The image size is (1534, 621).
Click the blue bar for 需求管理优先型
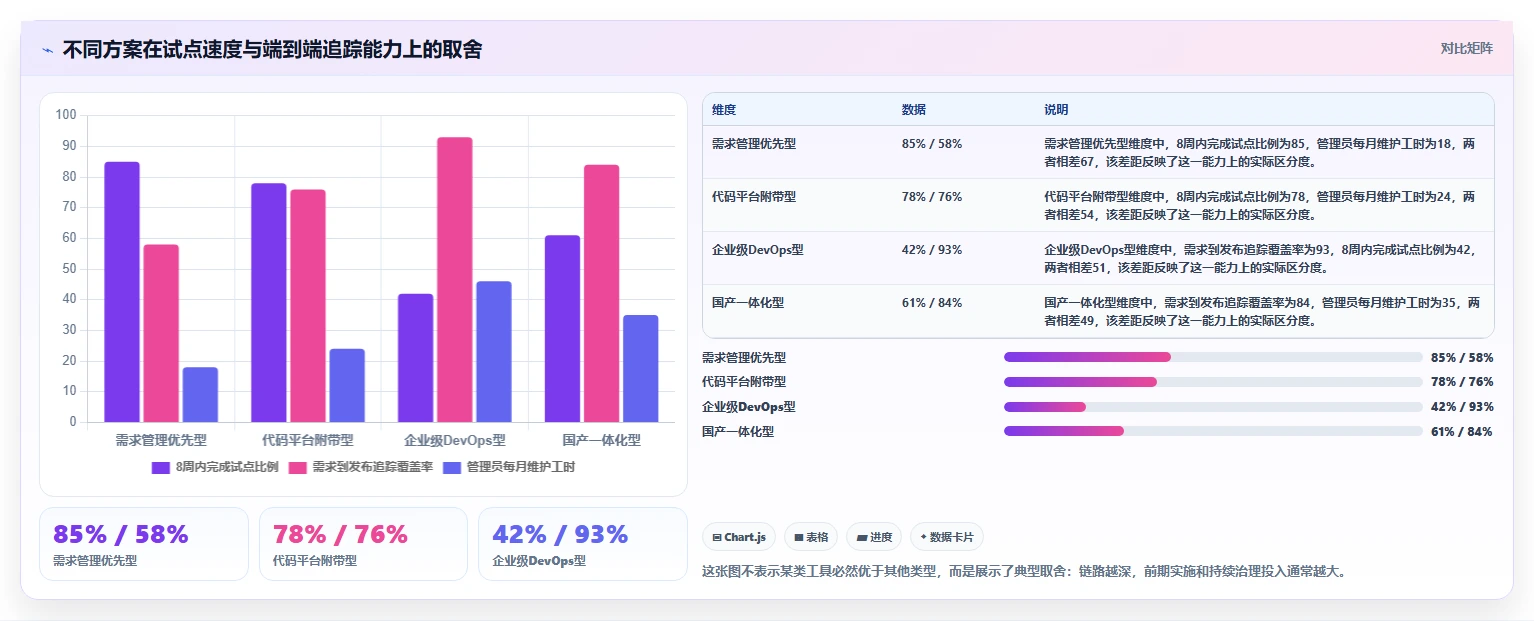tap(200, 395)
